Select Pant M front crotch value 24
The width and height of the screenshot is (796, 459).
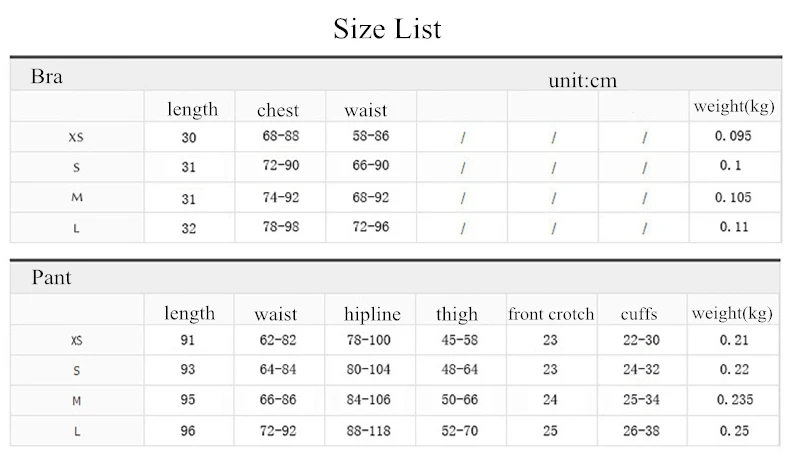550,400
